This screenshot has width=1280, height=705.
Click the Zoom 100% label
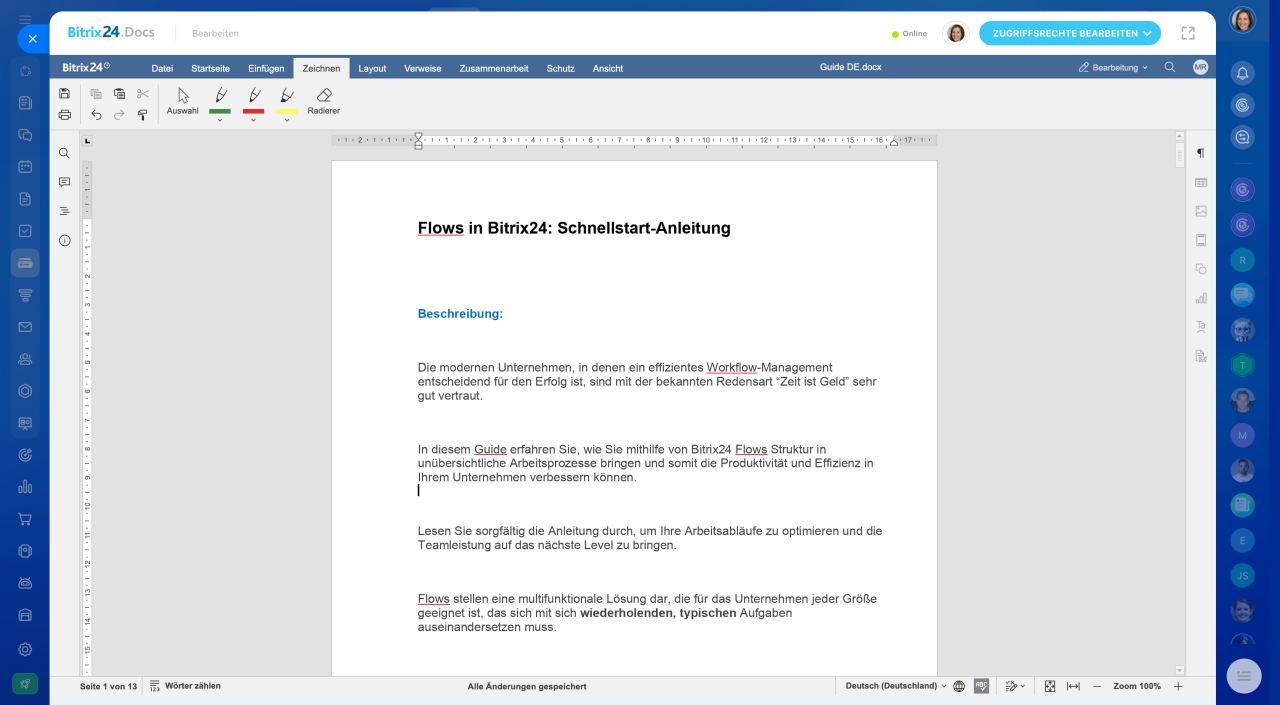(1137, 686)
